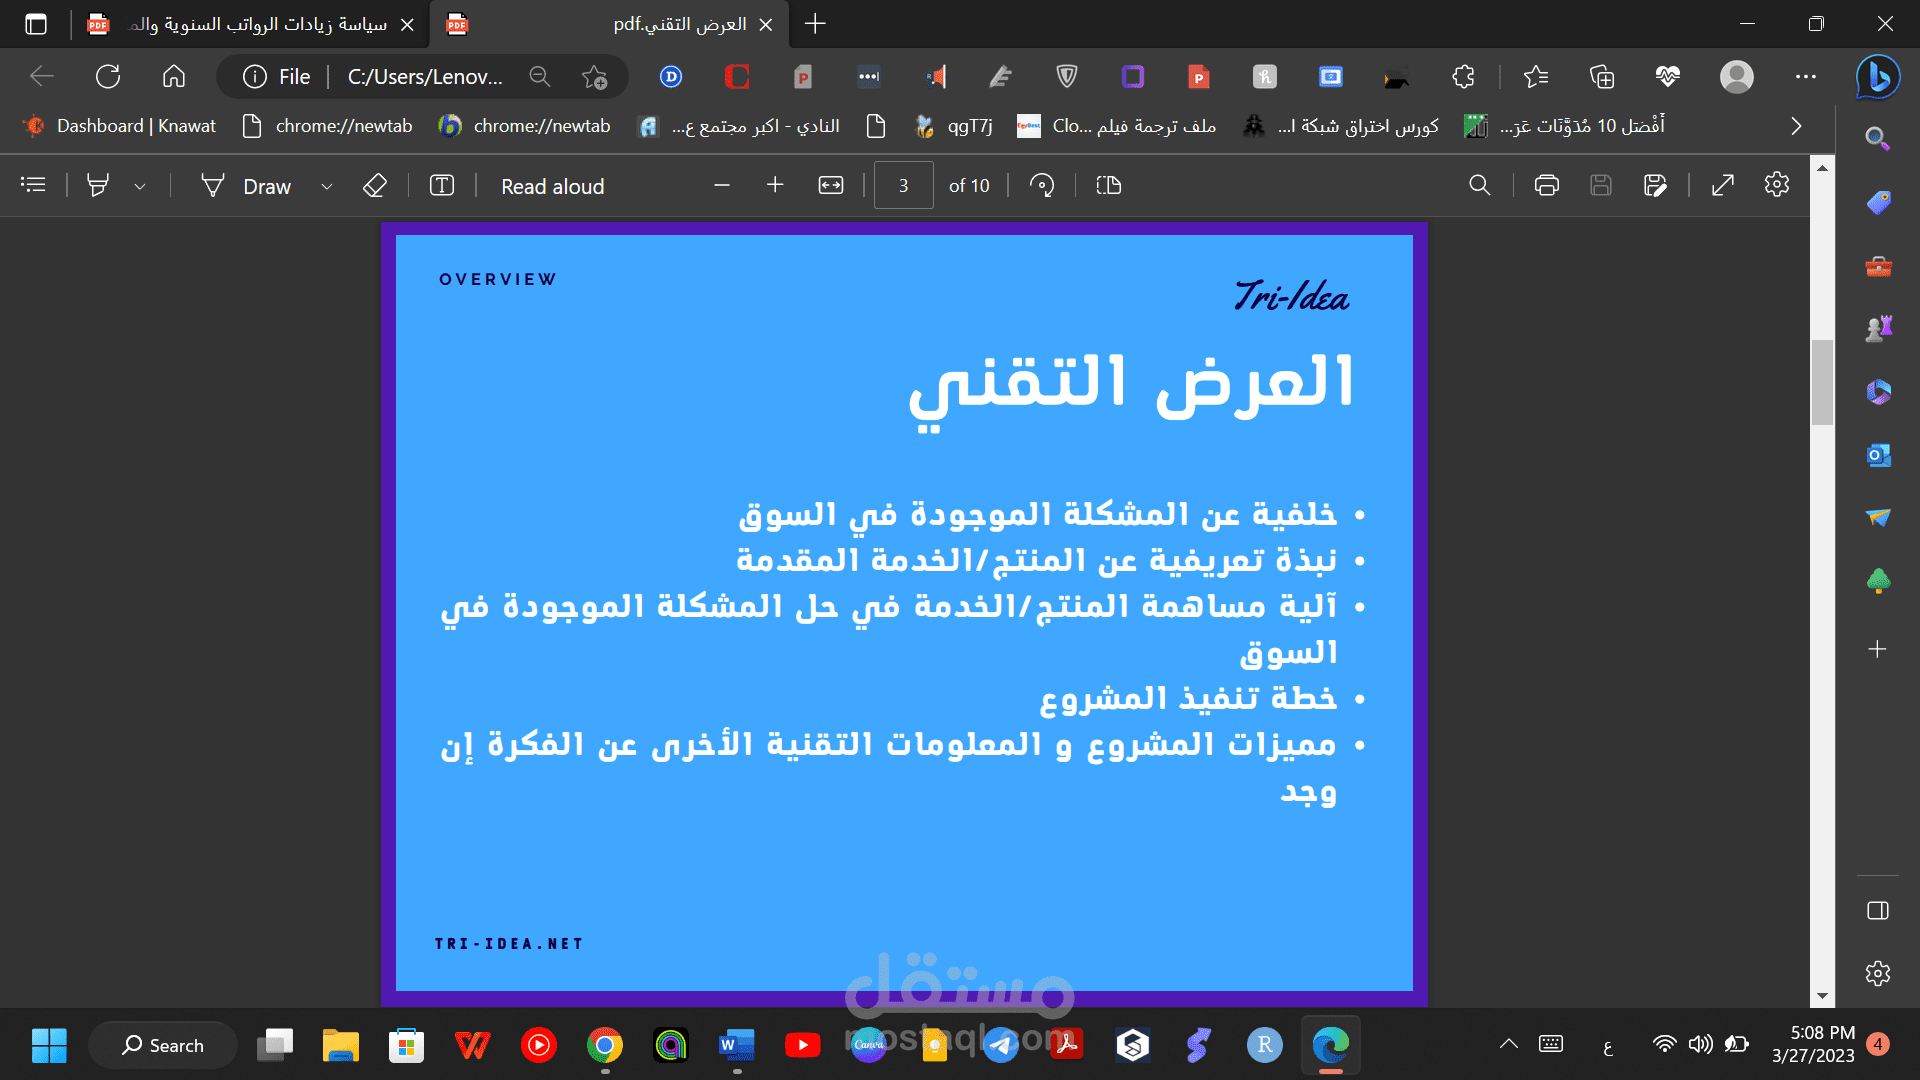Add this page to favorites

pos(595,77)
